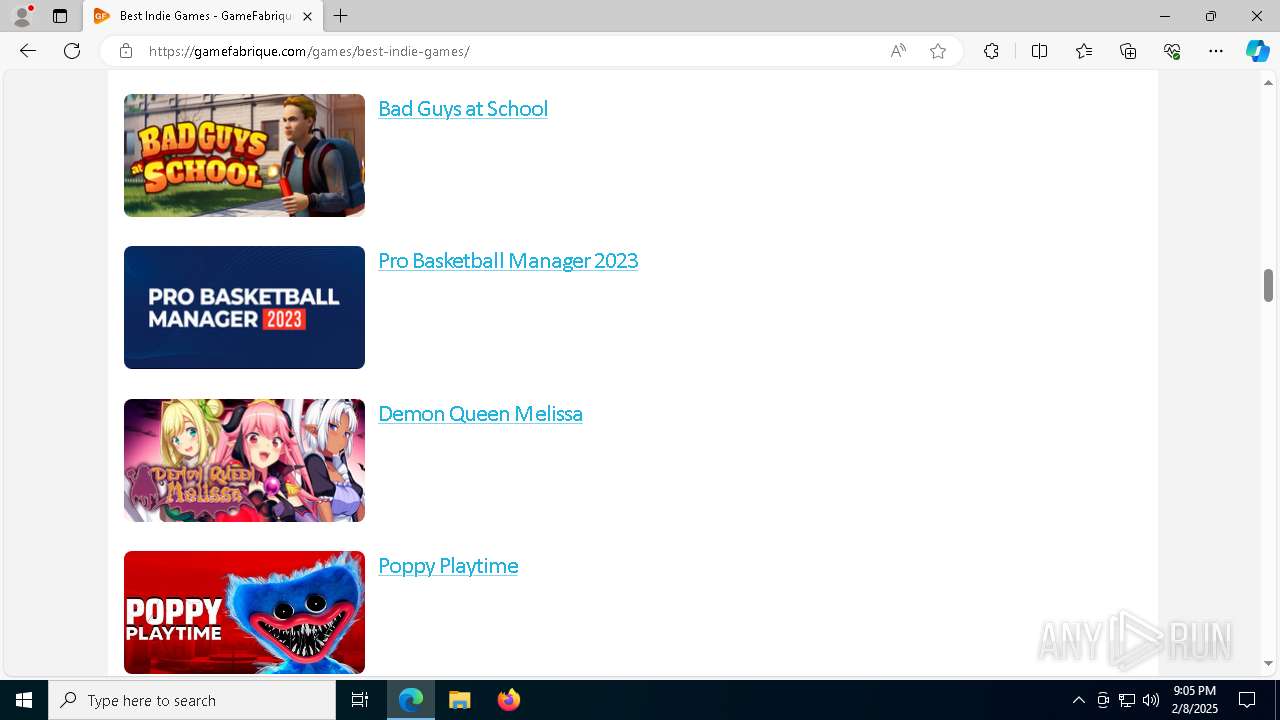Click the scrollbar up arrow
The width and height of the screenshot is (1280, 720).
coord(1269,82)
